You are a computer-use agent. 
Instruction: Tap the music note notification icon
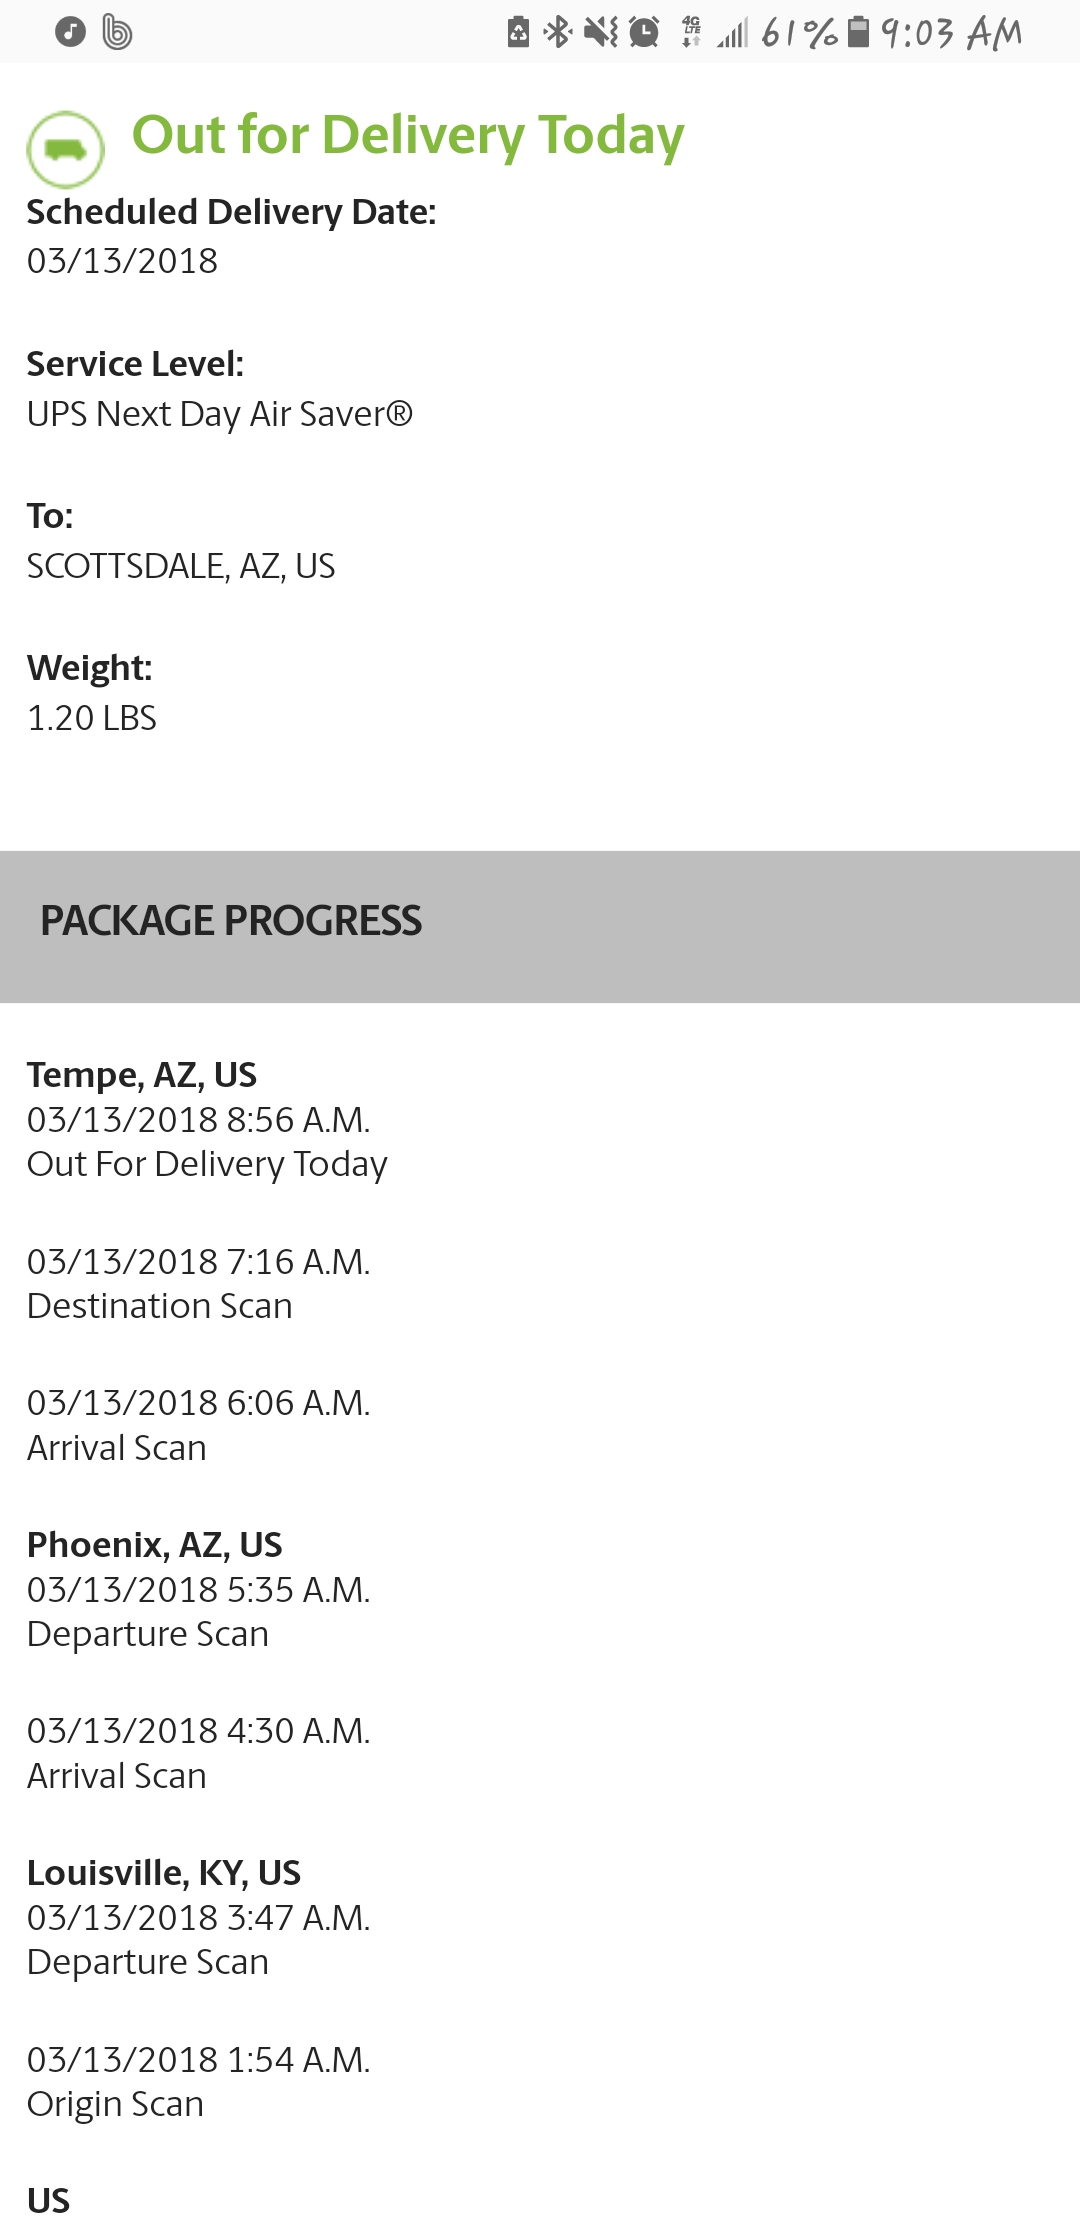(x=70, y=32)
